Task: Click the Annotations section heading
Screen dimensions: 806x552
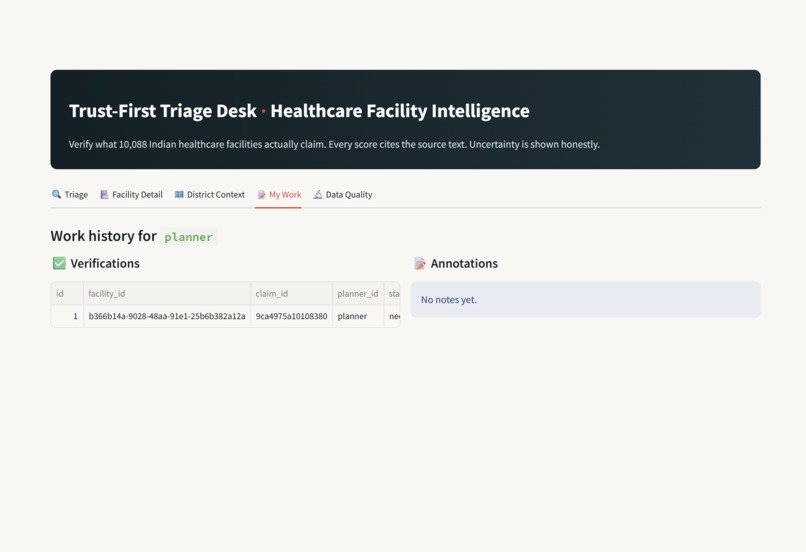Action: coord(464,263)
